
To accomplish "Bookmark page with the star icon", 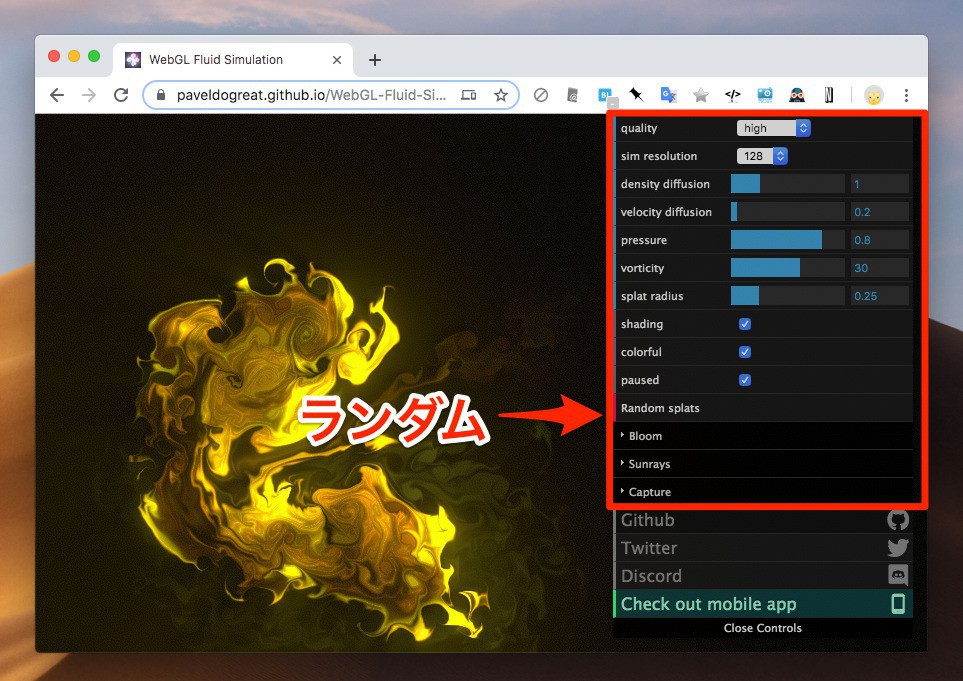I will 501,95.
